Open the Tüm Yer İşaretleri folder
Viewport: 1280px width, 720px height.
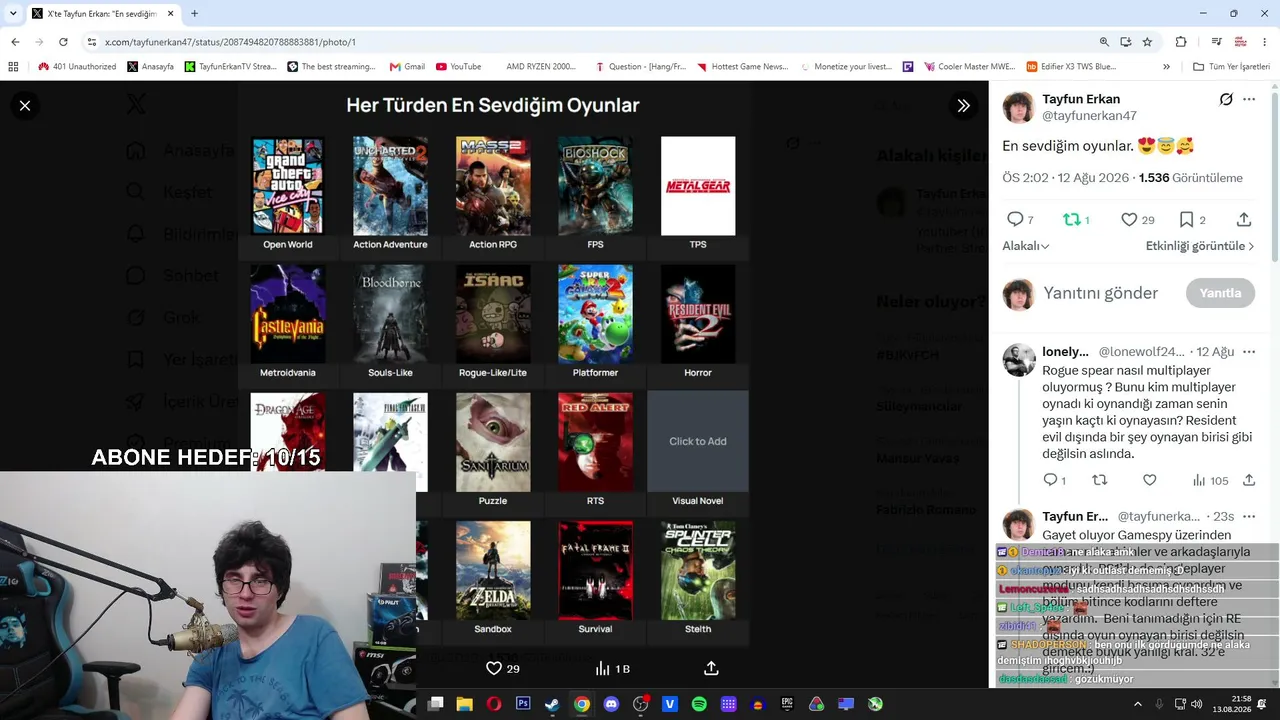[x=1231, y=67]
